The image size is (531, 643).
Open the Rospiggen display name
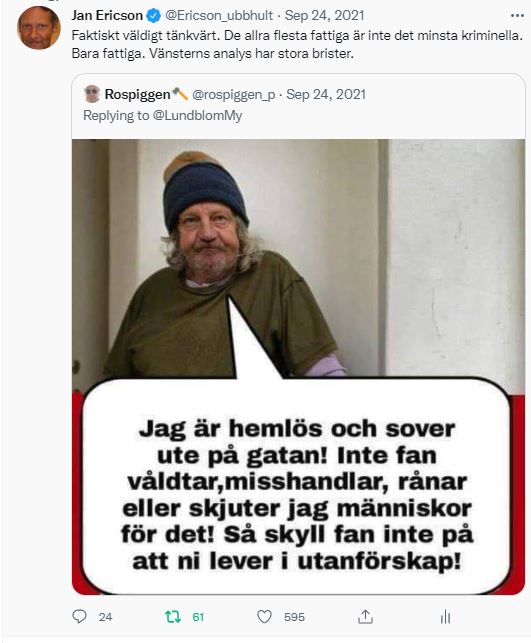[x=137, y=94]
